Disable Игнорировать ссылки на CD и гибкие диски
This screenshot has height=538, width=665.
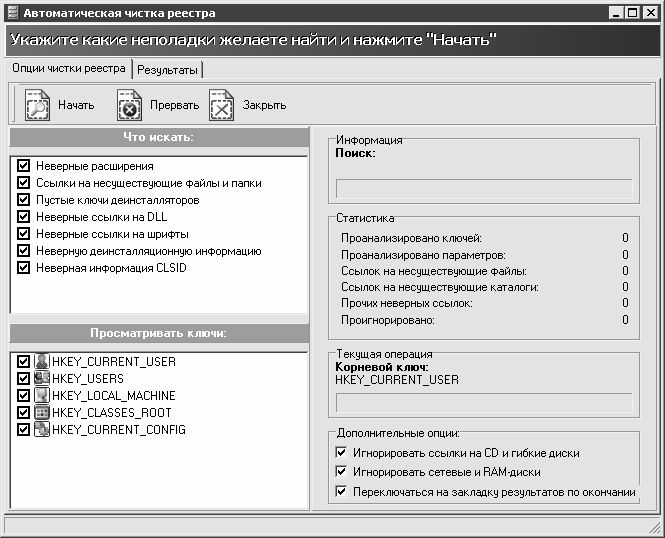click(x=342, y=453)
